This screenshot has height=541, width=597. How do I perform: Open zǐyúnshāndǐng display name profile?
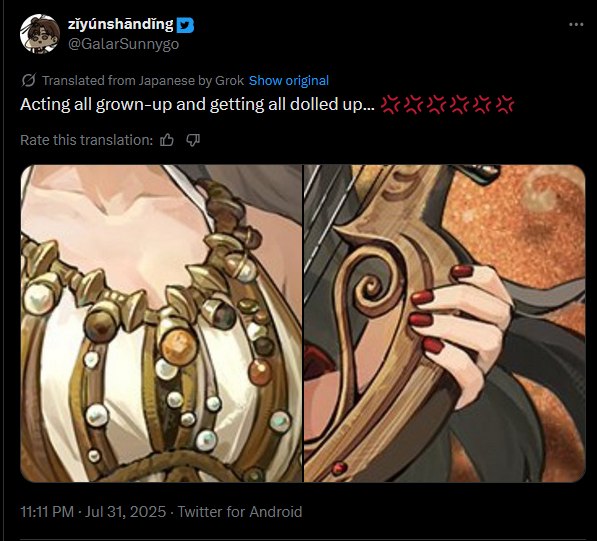pos(121,24)
